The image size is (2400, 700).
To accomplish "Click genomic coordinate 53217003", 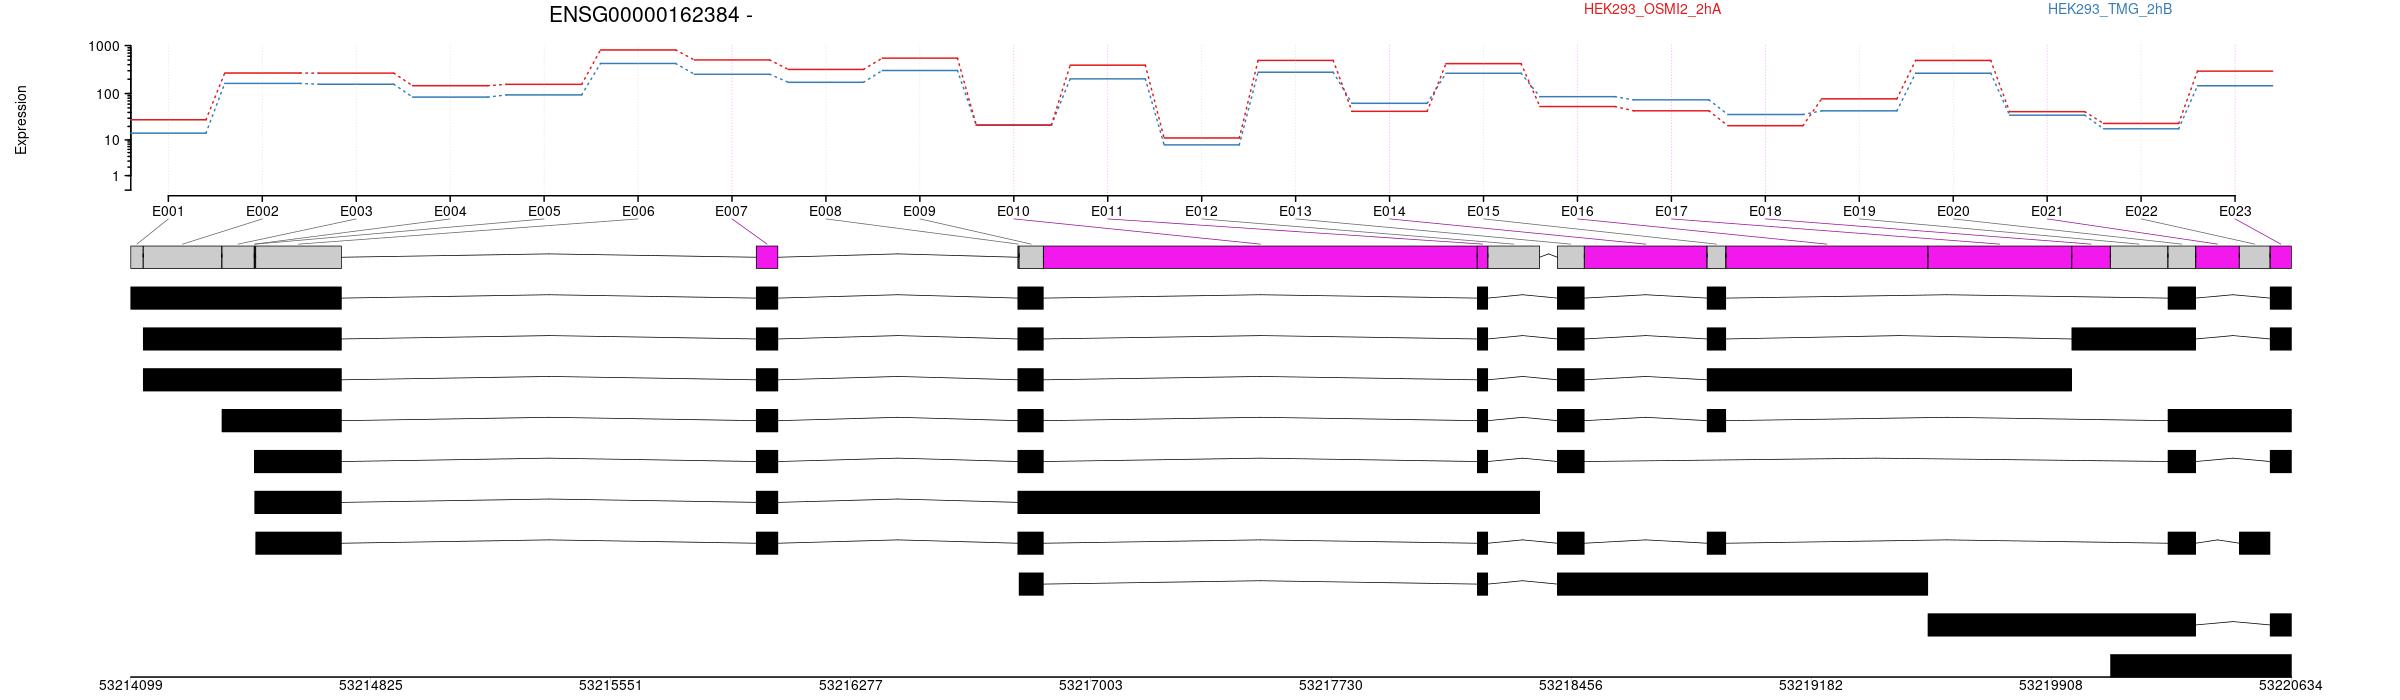I will point(1091,685).
